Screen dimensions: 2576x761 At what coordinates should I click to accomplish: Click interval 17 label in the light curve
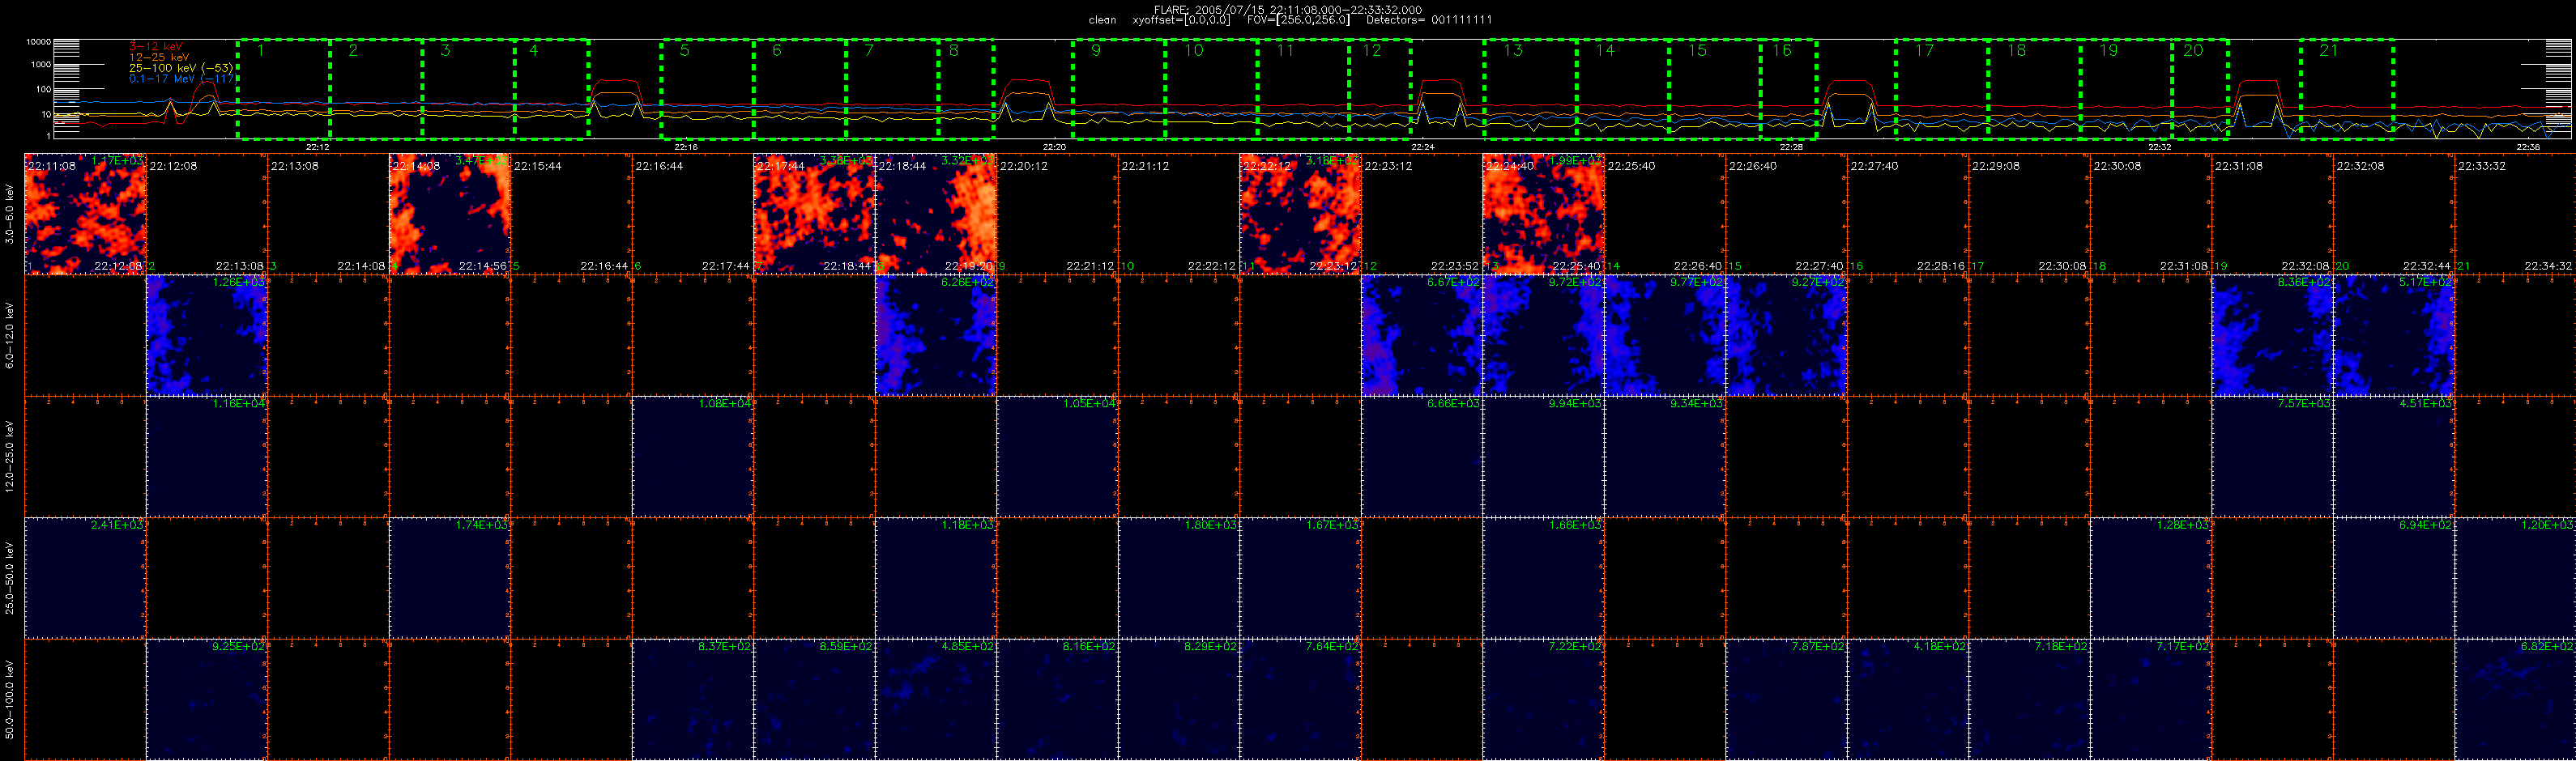(x=1924, y=50)
